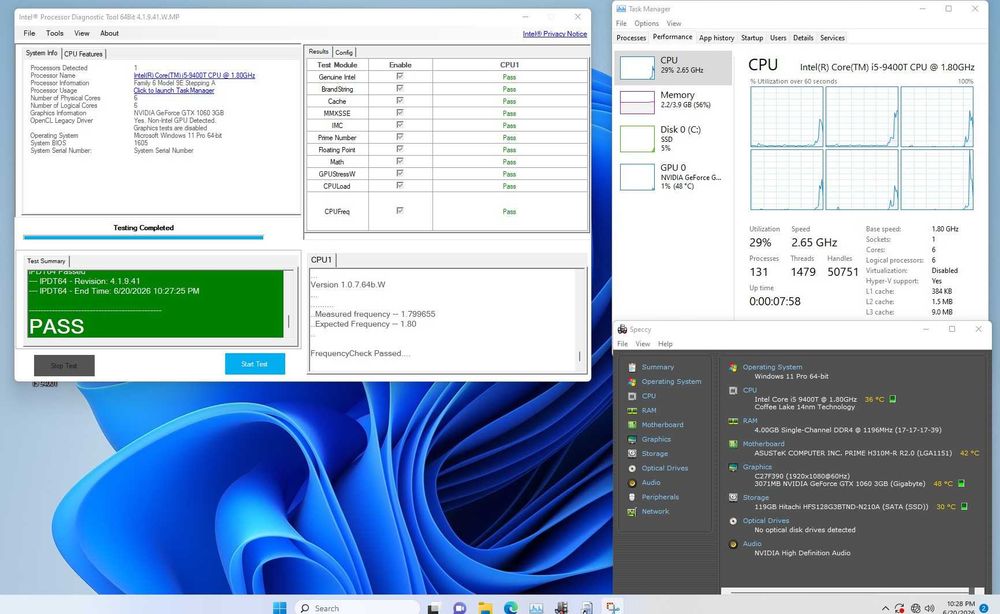The width and height of the screenshot is (1000, 614).
Task: Select Memory graph in Task Manager sidebar
Action: click(x=673, y=101)
